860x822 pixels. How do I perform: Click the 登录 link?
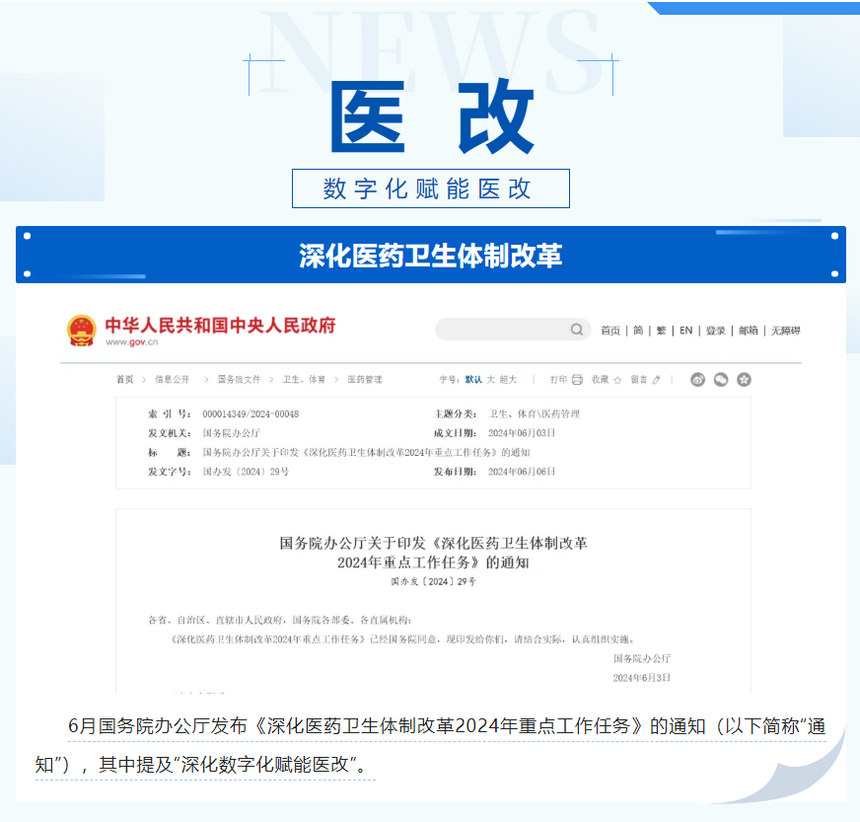pyautogui.click(x=715, y=331)
